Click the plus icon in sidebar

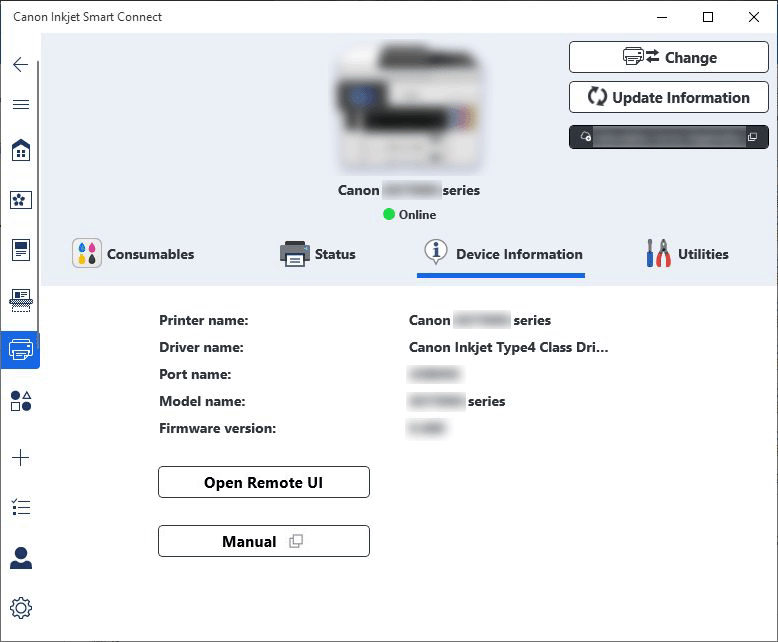20,457
